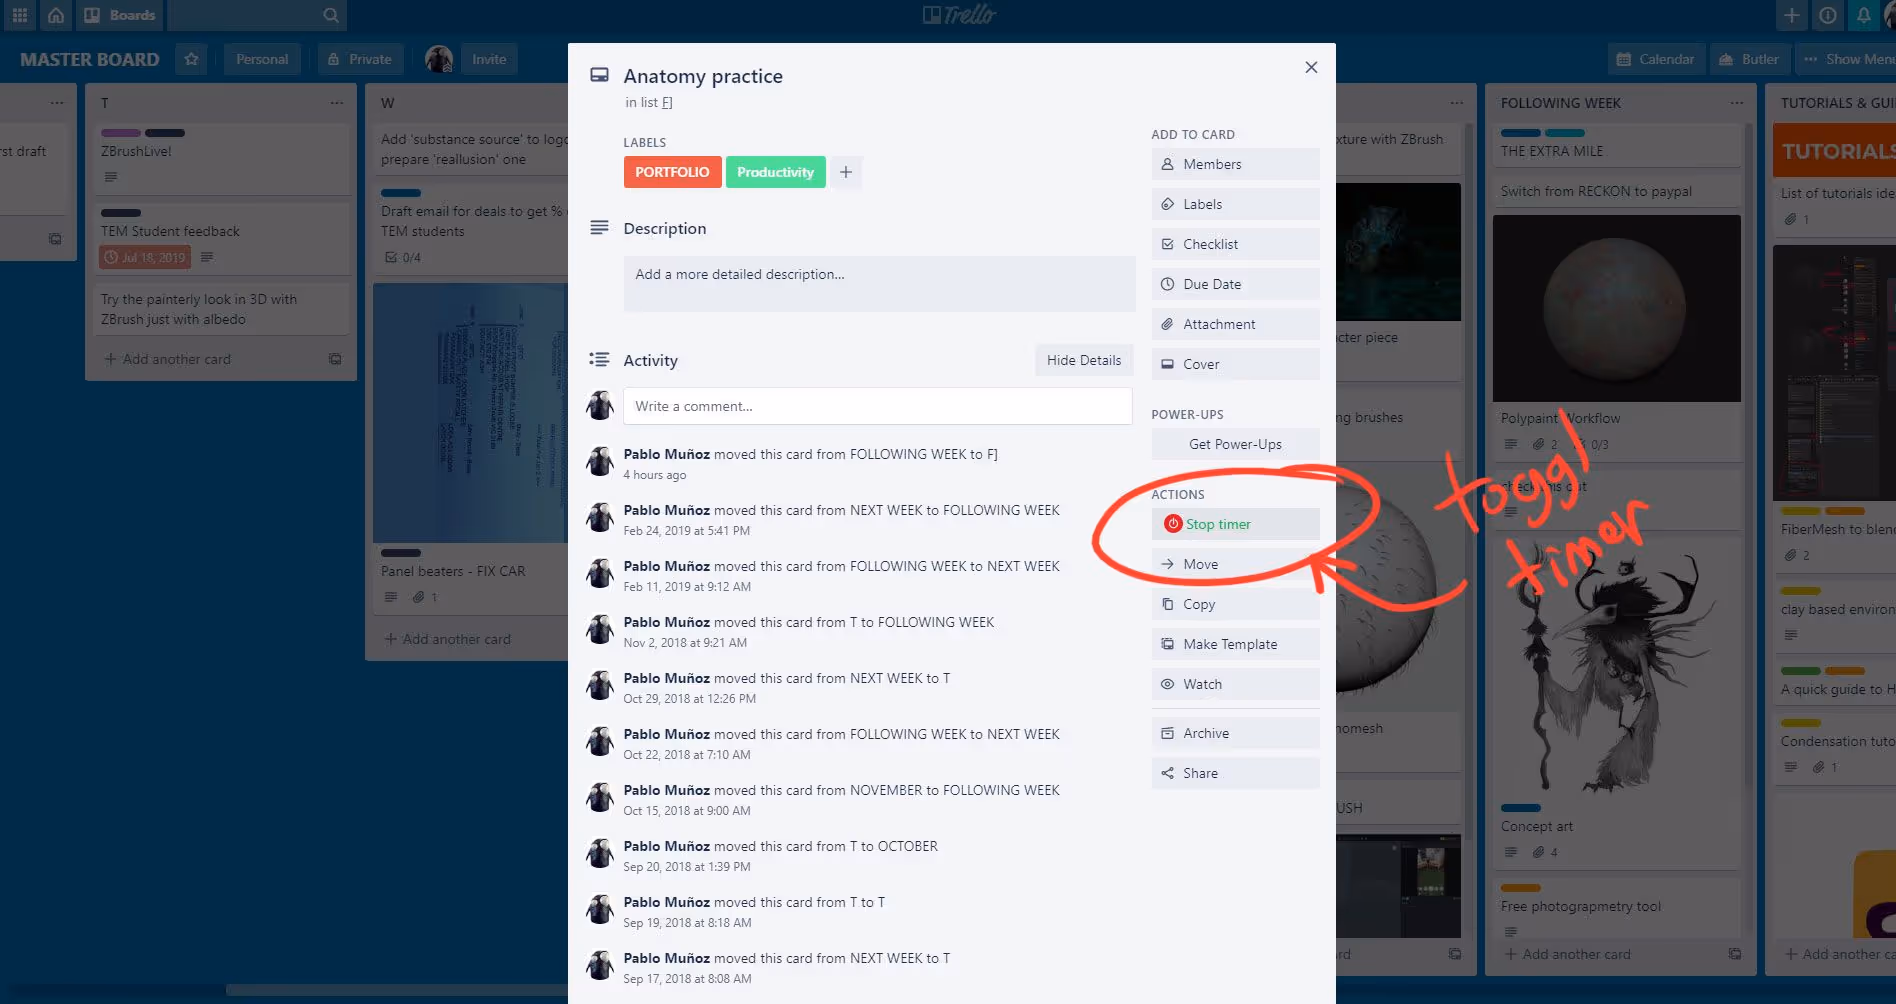Open the notifications bell icon
The width and height of the screenshot is (1896, 1004).
(x=1864, y=15)
